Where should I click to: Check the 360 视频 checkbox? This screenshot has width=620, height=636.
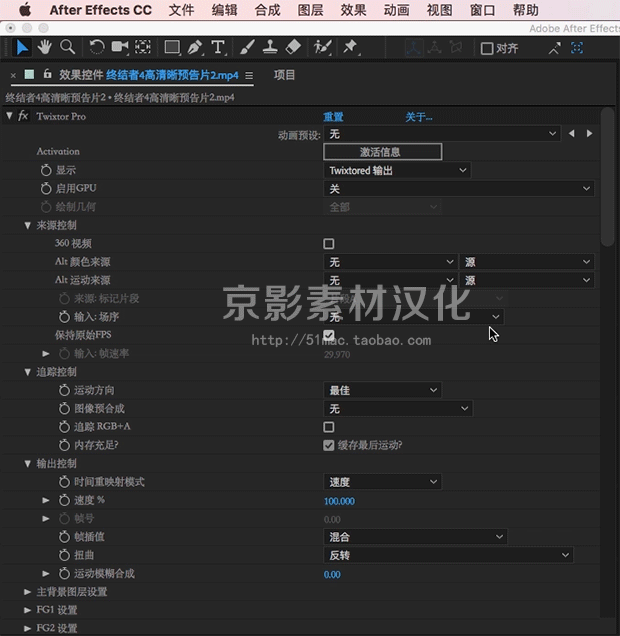(329, 244)
